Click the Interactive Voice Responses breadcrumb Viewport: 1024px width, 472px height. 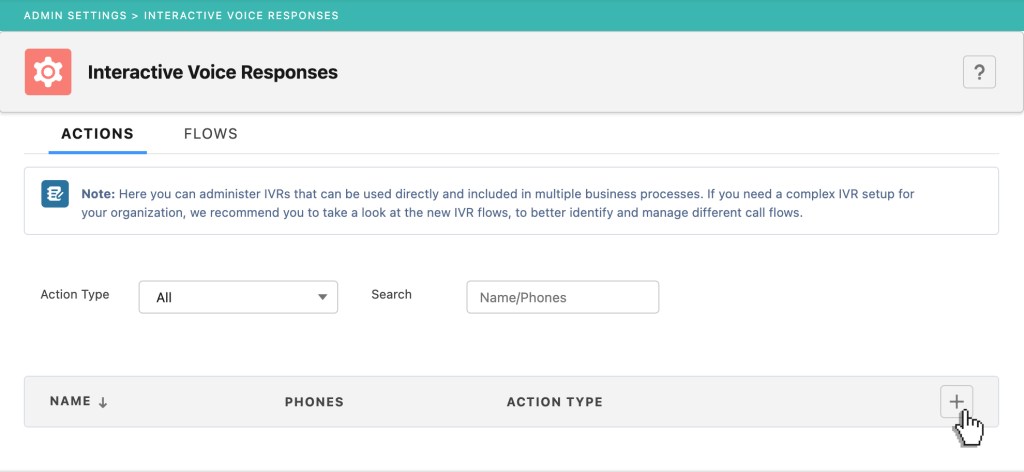click(x=244, y=15)
